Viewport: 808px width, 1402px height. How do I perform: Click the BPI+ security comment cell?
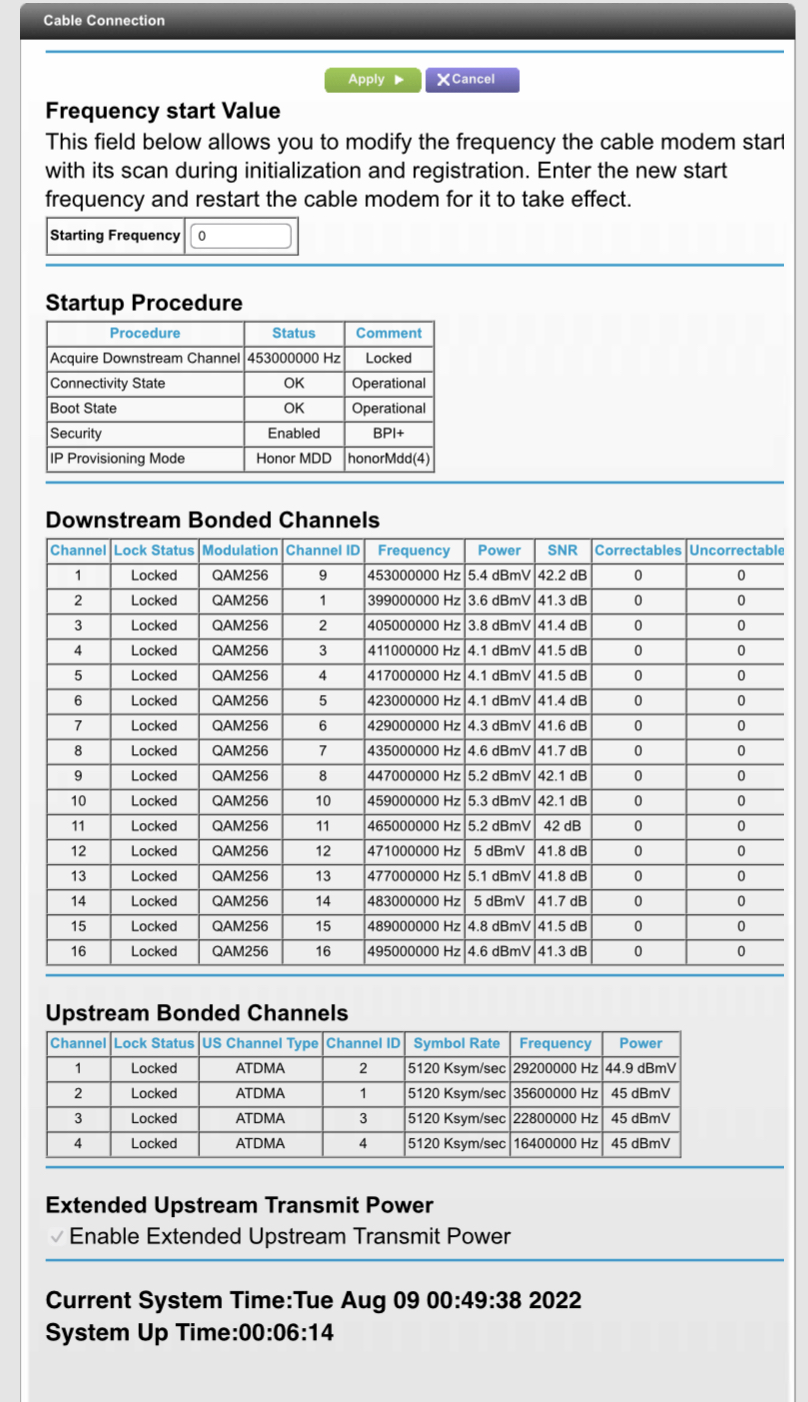click(x=389, y=433)
